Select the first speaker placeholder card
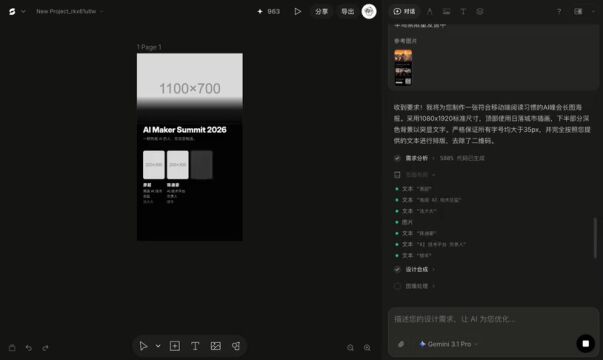 154,165
